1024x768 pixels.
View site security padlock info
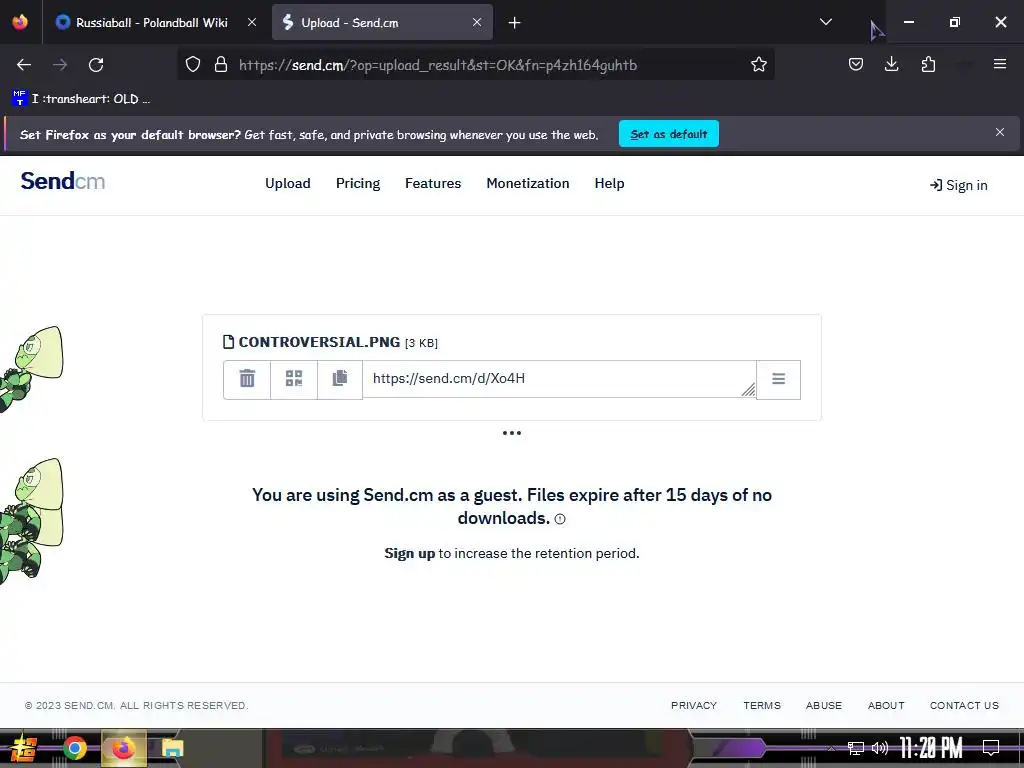pos(221,65)
